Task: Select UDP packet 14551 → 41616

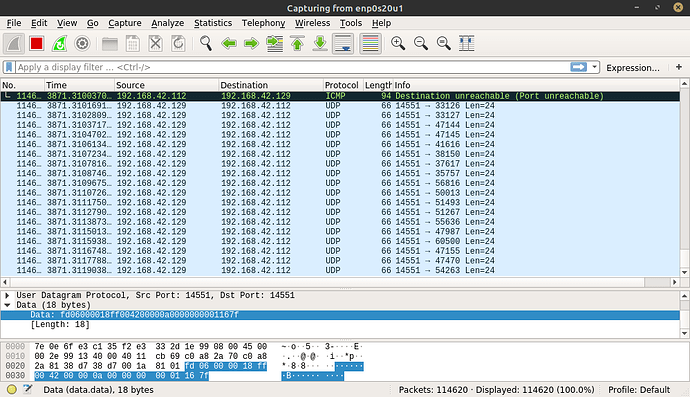Action: [x=340, y=144]
